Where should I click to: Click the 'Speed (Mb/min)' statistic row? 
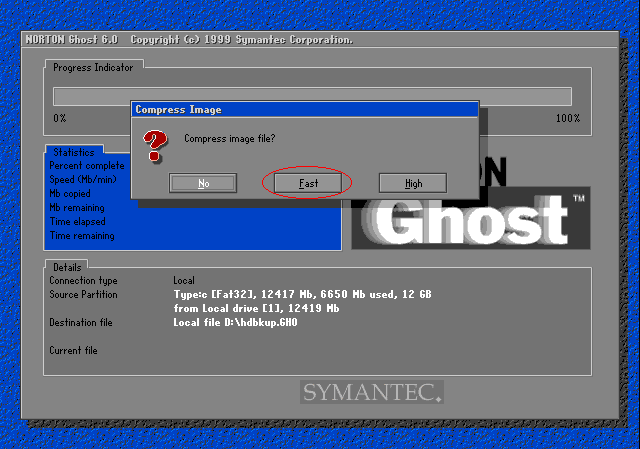[83, 179]
